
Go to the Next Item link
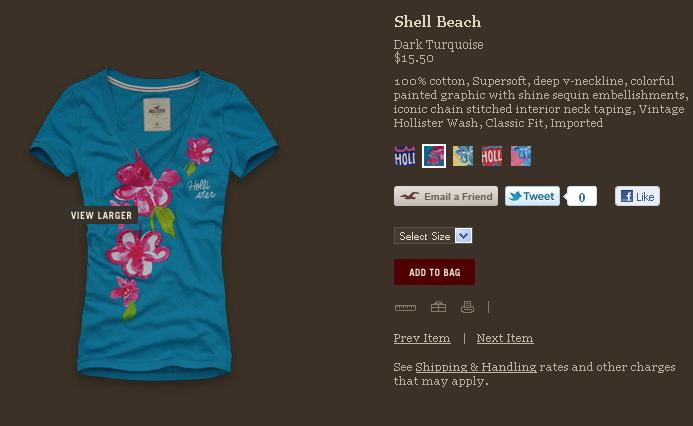[505, 338]
